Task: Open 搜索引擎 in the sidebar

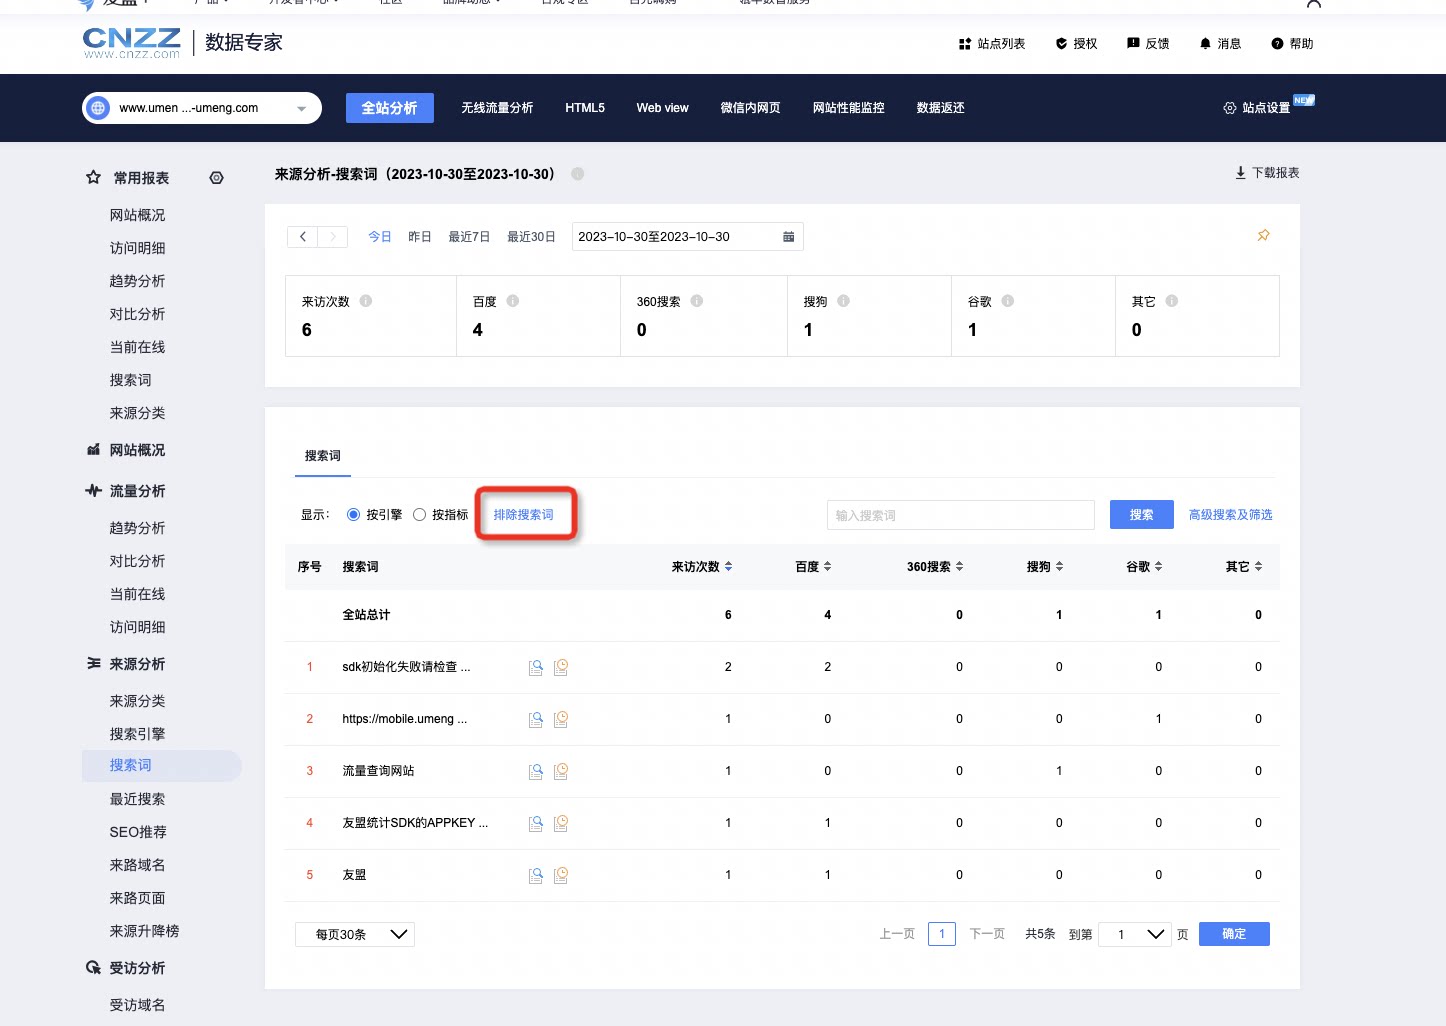Action: (x=138, y=734)
